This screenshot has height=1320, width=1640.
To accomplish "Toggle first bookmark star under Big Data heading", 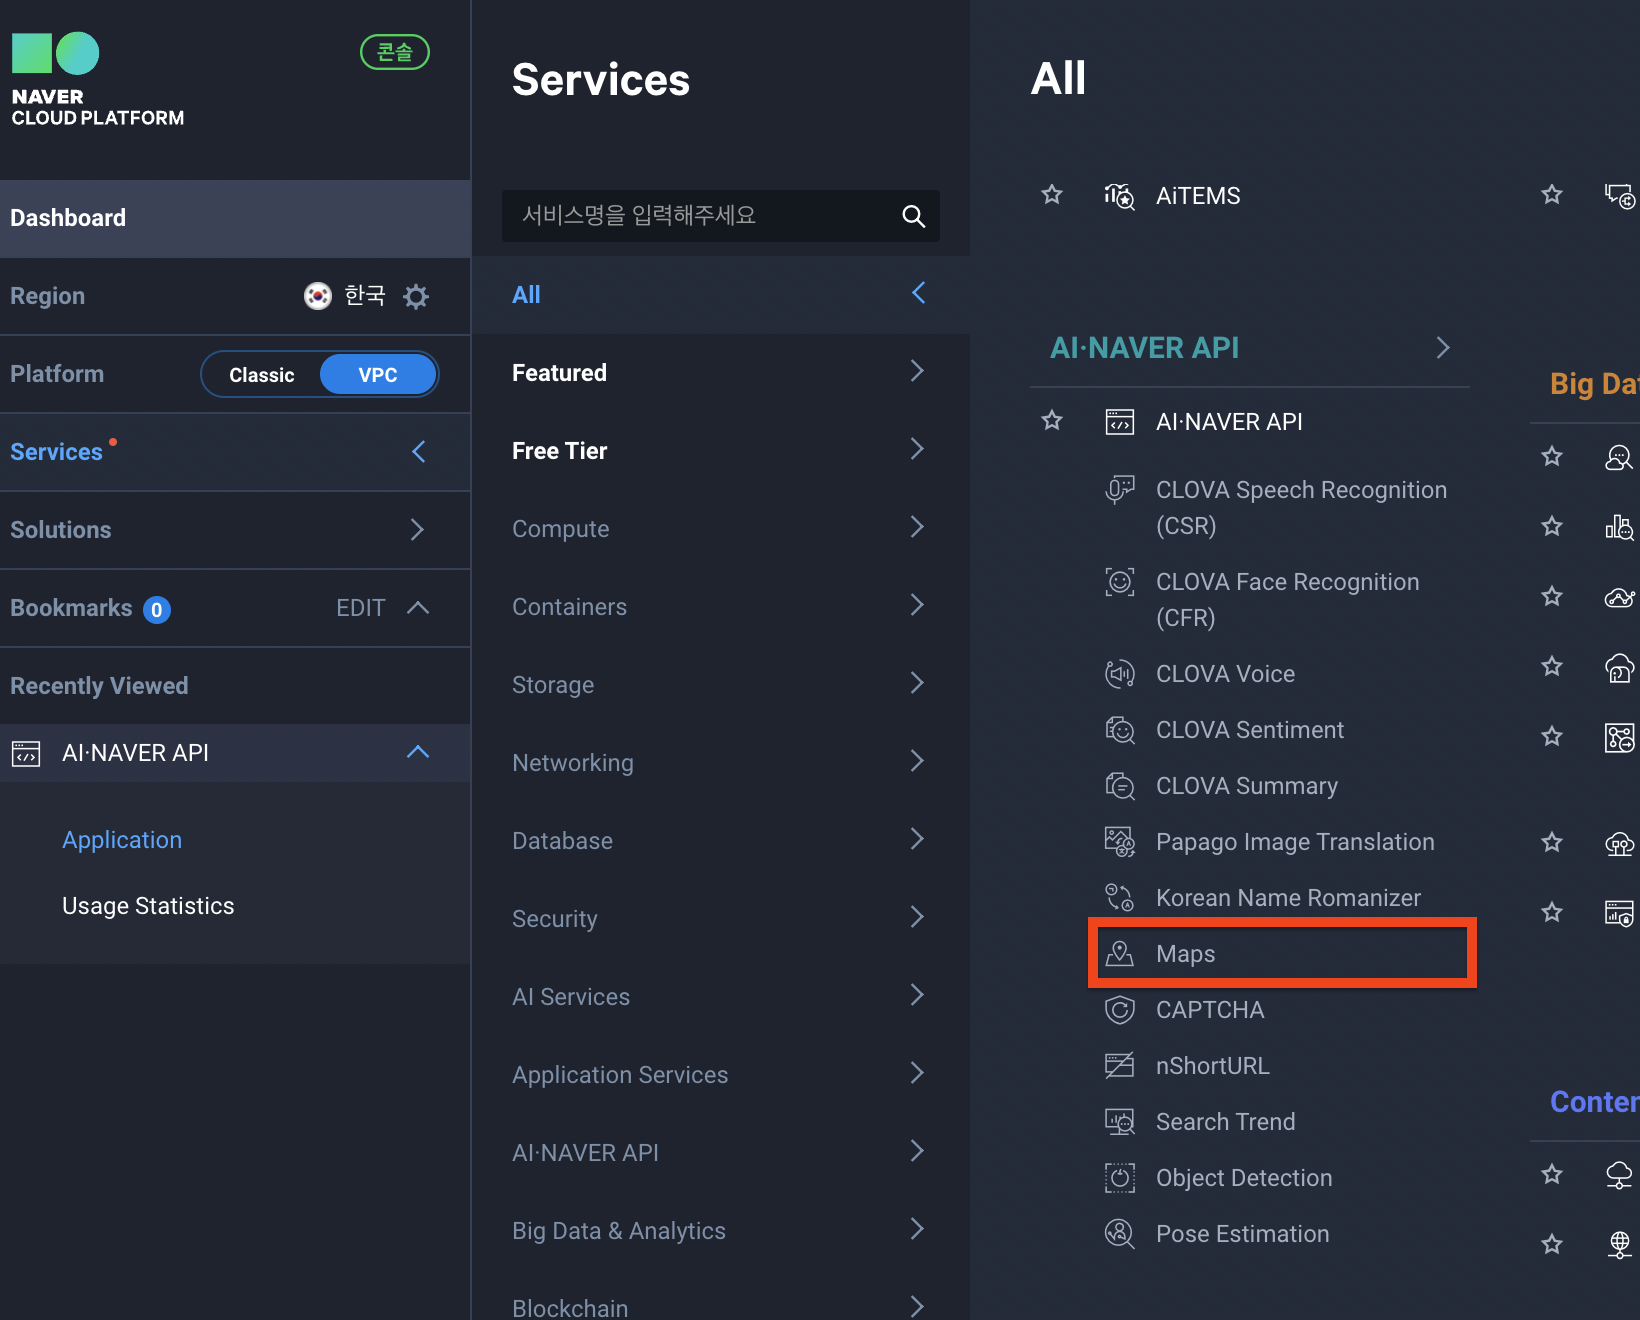I will tap(1552, 457).
